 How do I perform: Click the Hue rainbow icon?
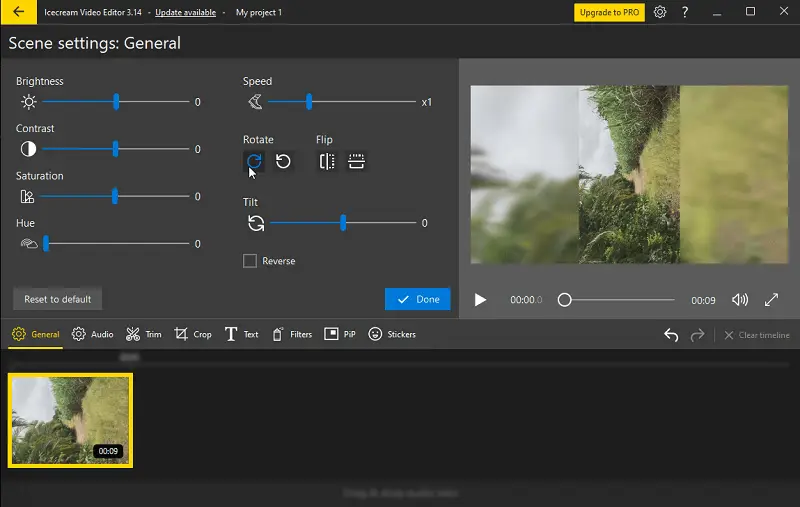click(x=29, y=244)
